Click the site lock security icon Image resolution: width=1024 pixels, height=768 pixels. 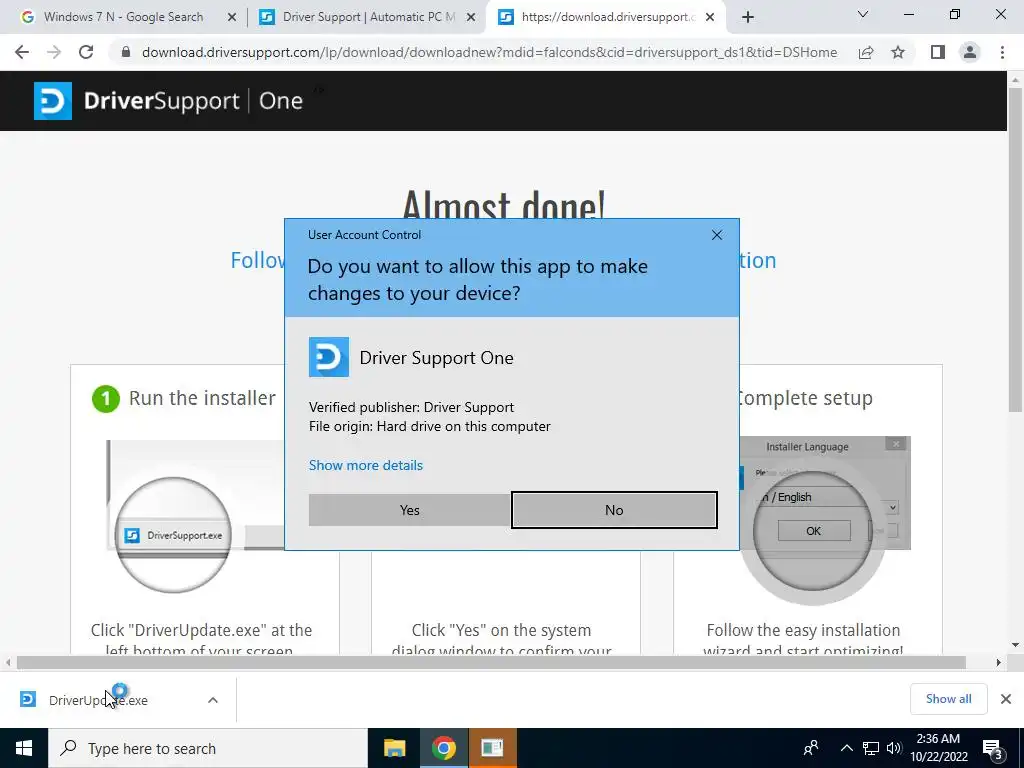pos(126,52)
